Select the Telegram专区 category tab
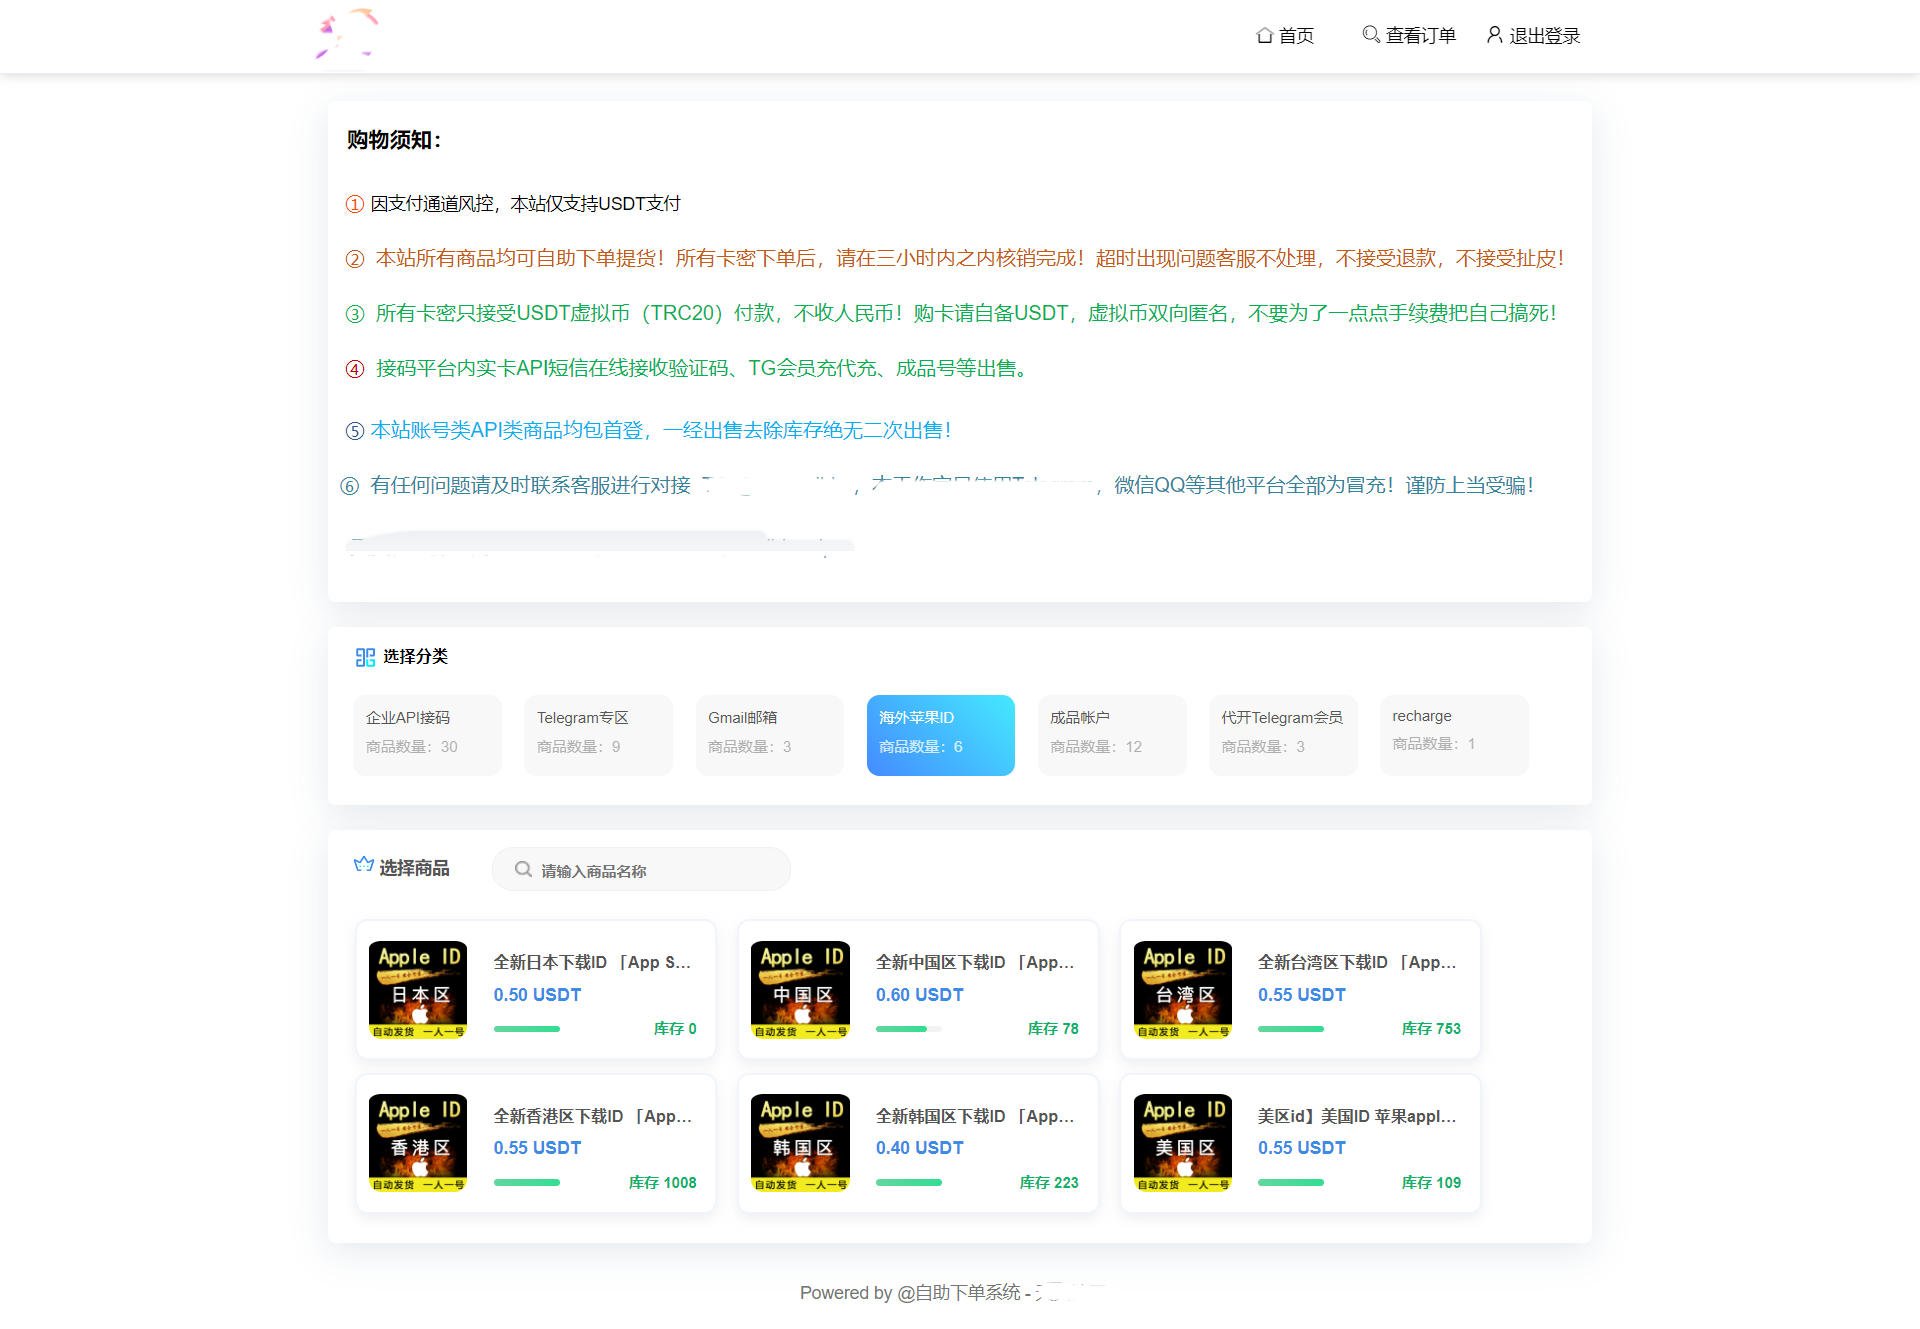This screenshot has height=1329, width=1920. [598, 734]
